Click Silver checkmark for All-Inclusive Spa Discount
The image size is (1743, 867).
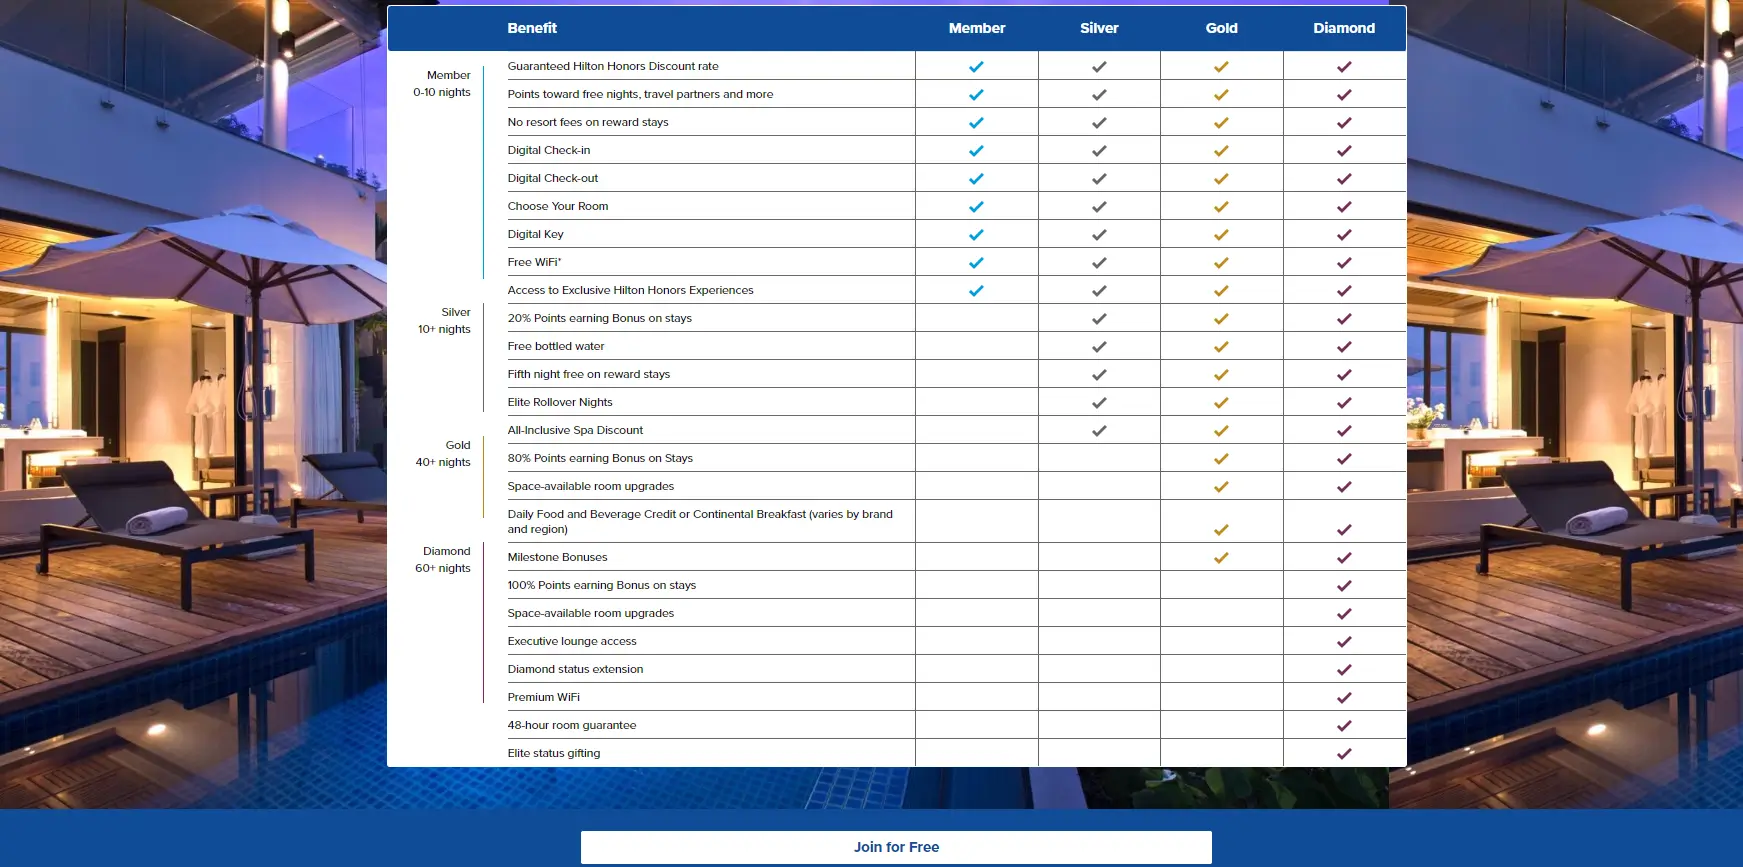[x=1099, y=431]
